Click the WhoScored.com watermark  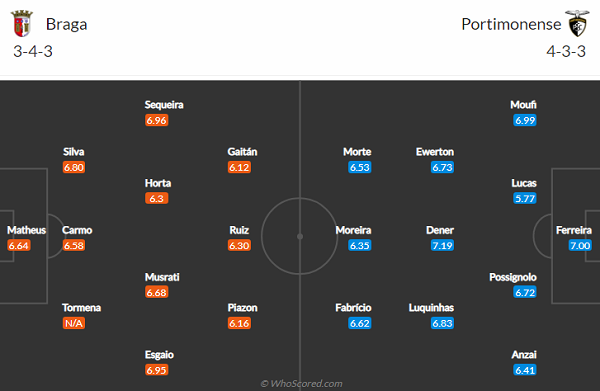[x=302, y=383]
